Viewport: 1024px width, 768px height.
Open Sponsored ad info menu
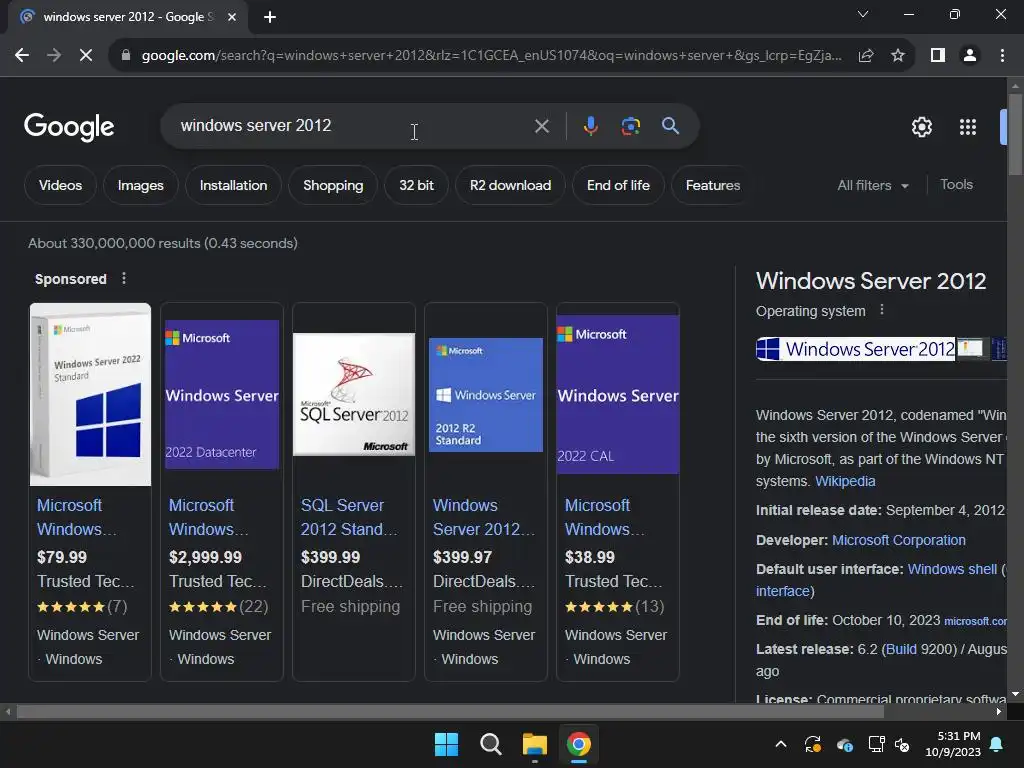point(124,279)
